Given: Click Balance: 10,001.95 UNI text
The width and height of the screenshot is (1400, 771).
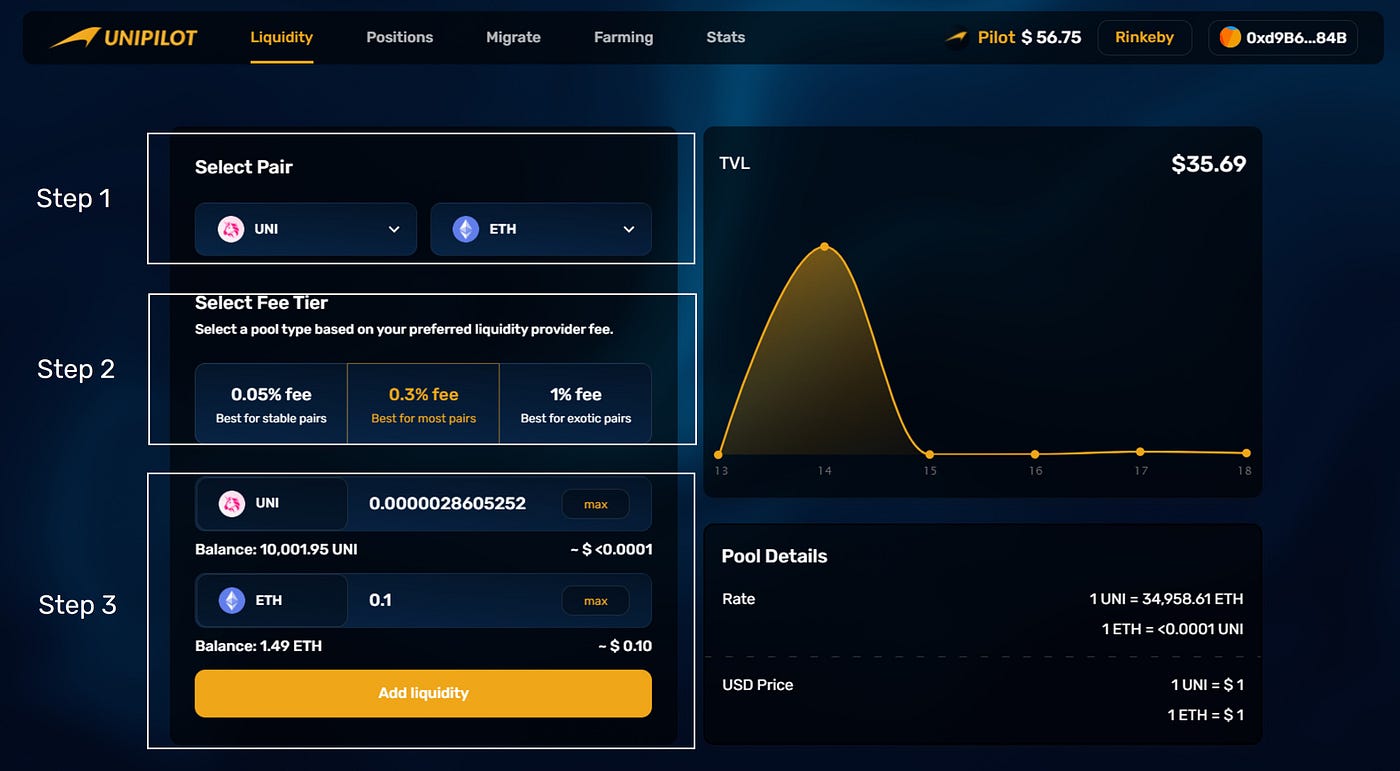Looking at the screenshot, I should tap(276, 549).
